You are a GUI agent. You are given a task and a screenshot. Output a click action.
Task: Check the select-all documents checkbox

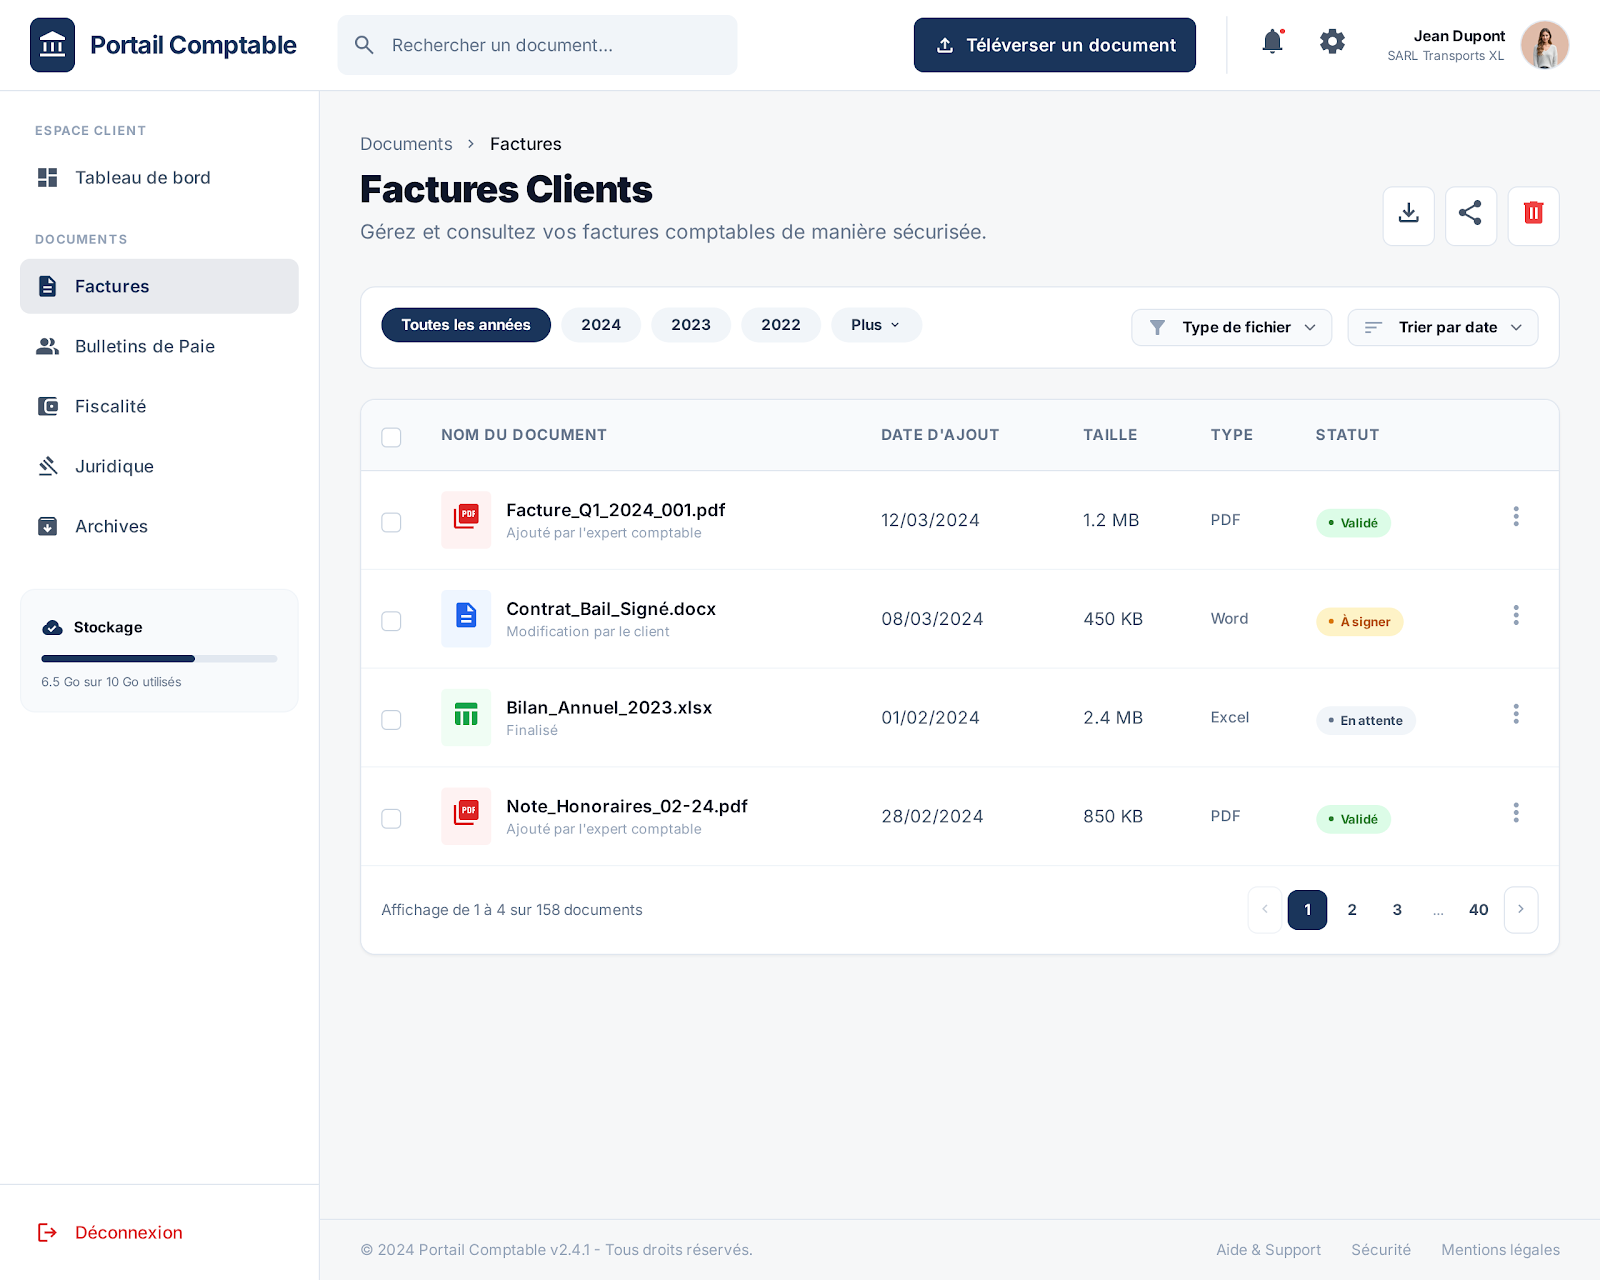(x=391, y=437)
